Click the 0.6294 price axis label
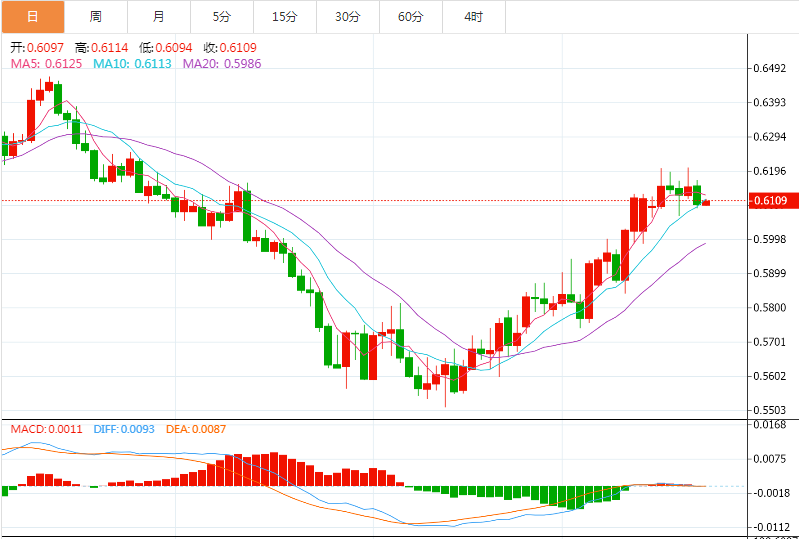The image size is (799, 539). [x=769, y=137]
